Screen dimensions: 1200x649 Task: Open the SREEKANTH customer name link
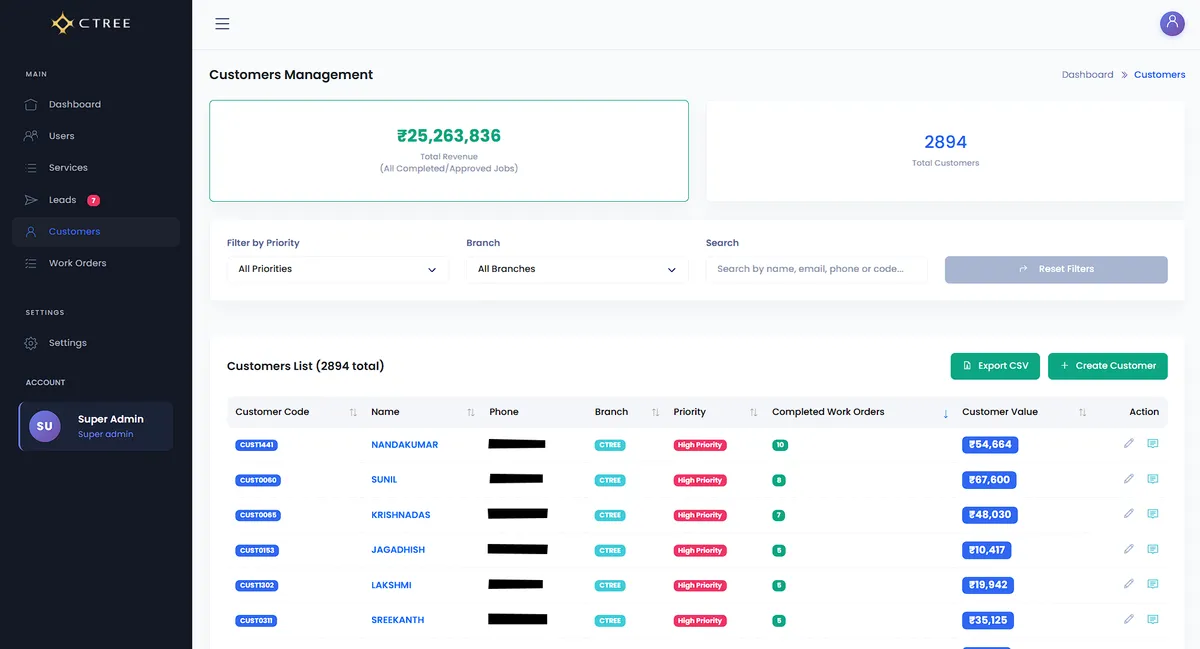pyautogui.click(x=397, y=620)
